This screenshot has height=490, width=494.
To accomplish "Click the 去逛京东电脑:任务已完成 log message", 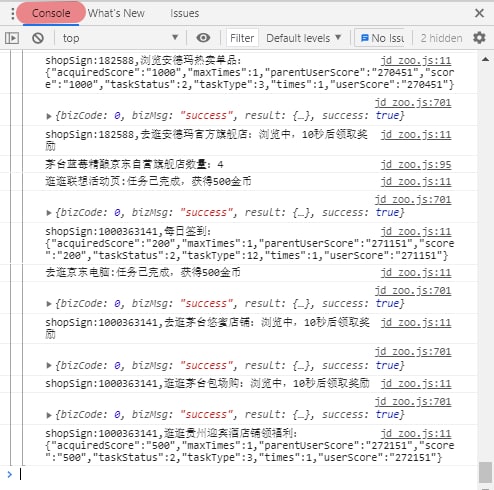I will coord(143,272).
